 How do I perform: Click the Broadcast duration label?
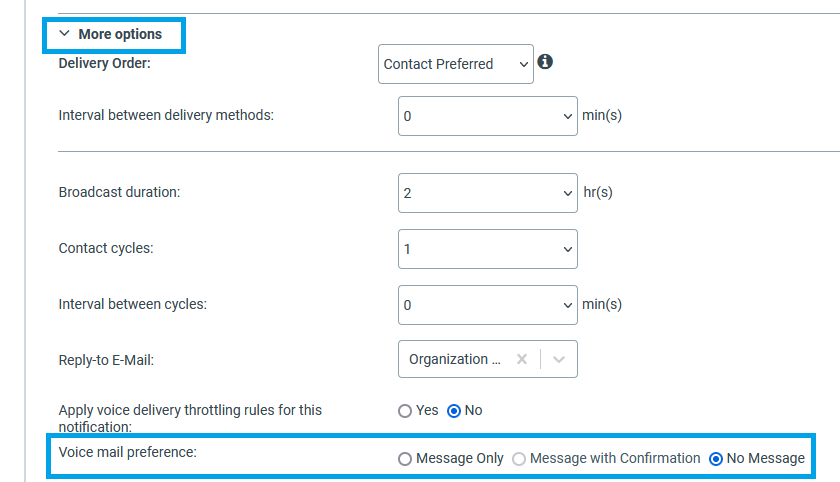coord(119,192)
